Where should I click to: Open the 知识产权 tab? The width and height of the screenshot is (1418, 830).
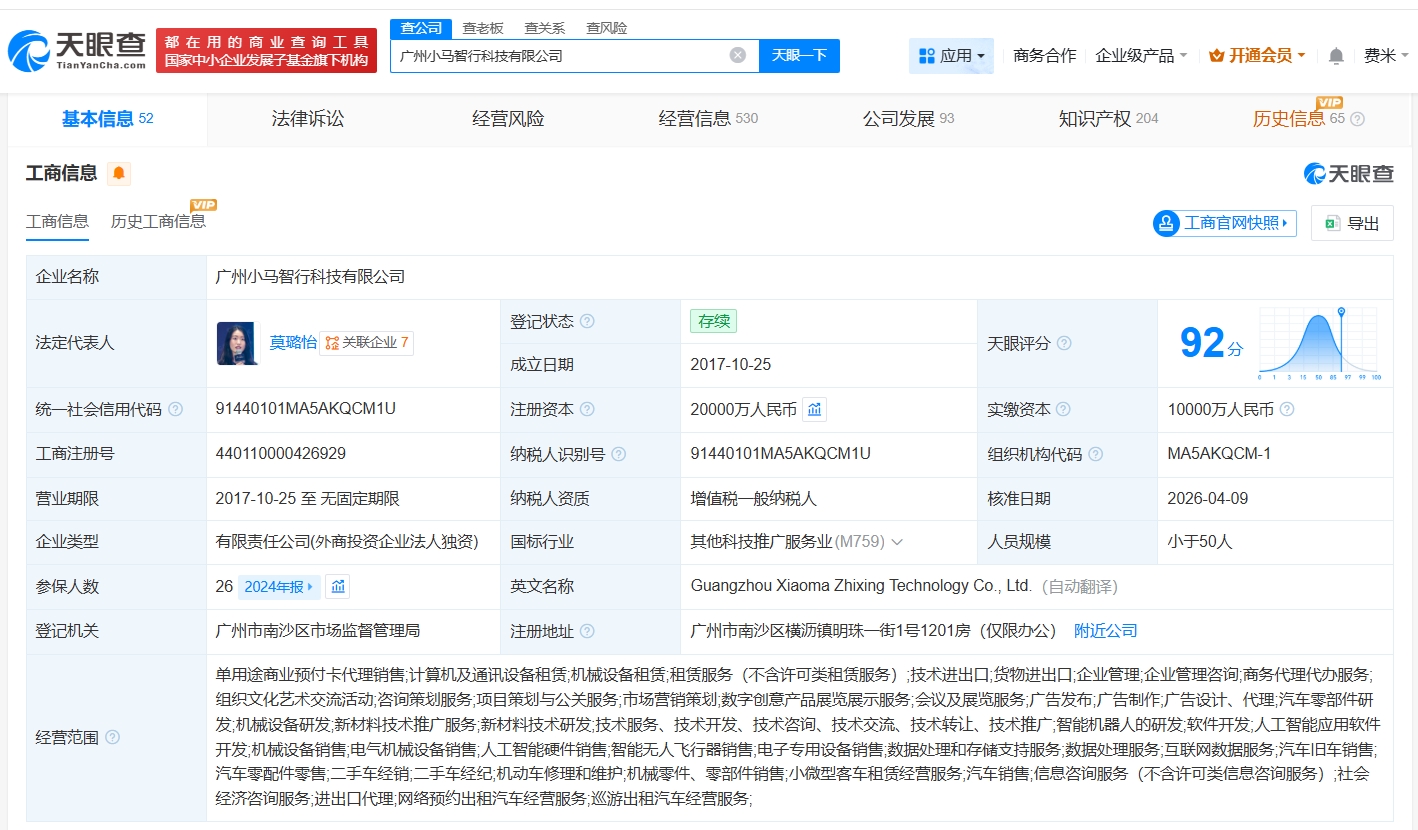1094,119
